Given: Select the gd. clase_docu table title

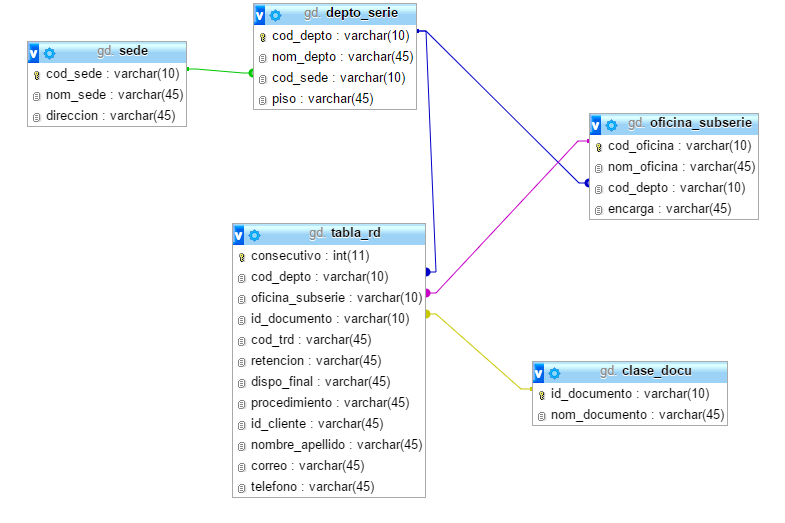Looking at the screenshot, I should [x=646, y=371].
